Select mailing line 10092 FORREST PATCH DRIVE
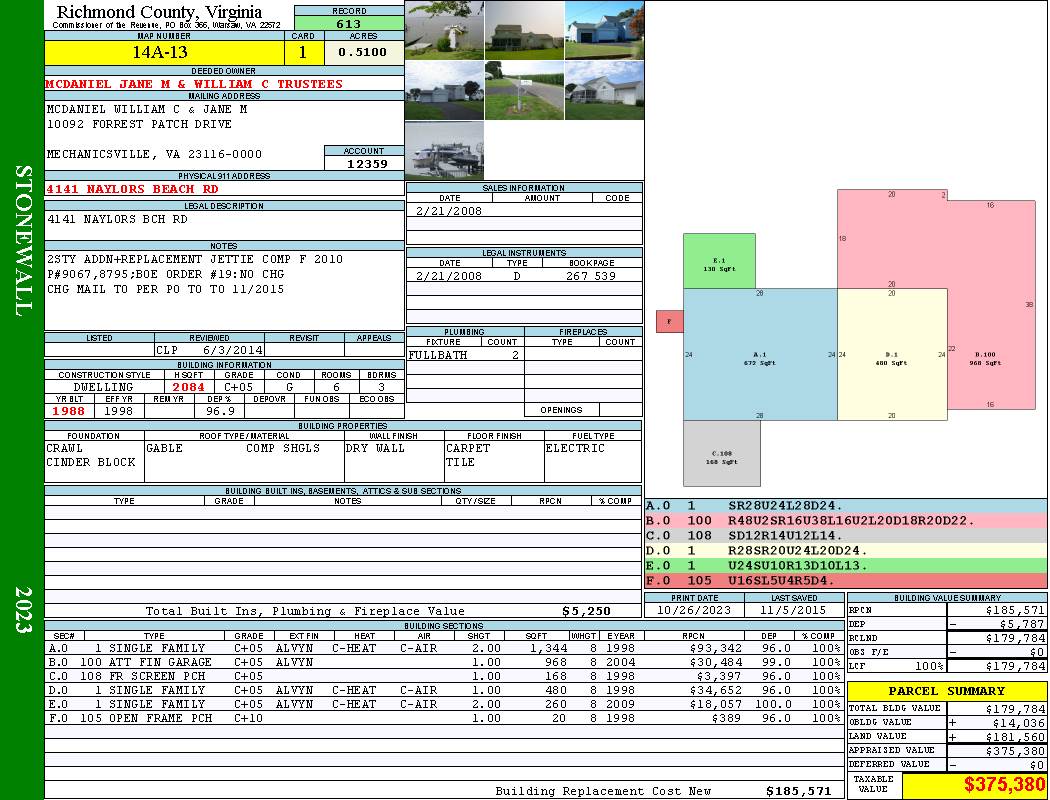The image size is (1050, 800). tap(139, 124)
